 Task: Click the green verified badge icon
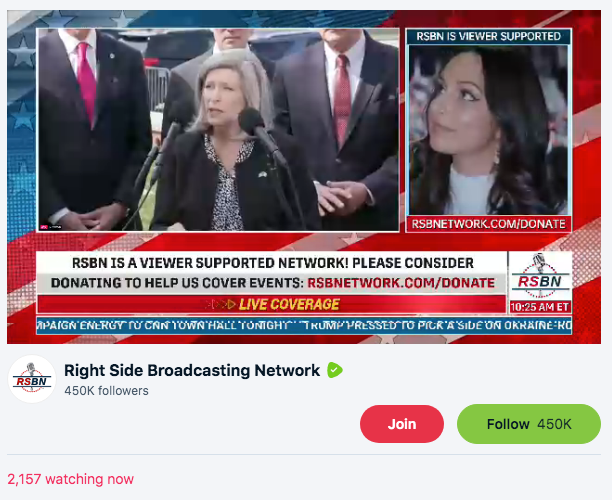pyautogui.click(x=334, y=370)
